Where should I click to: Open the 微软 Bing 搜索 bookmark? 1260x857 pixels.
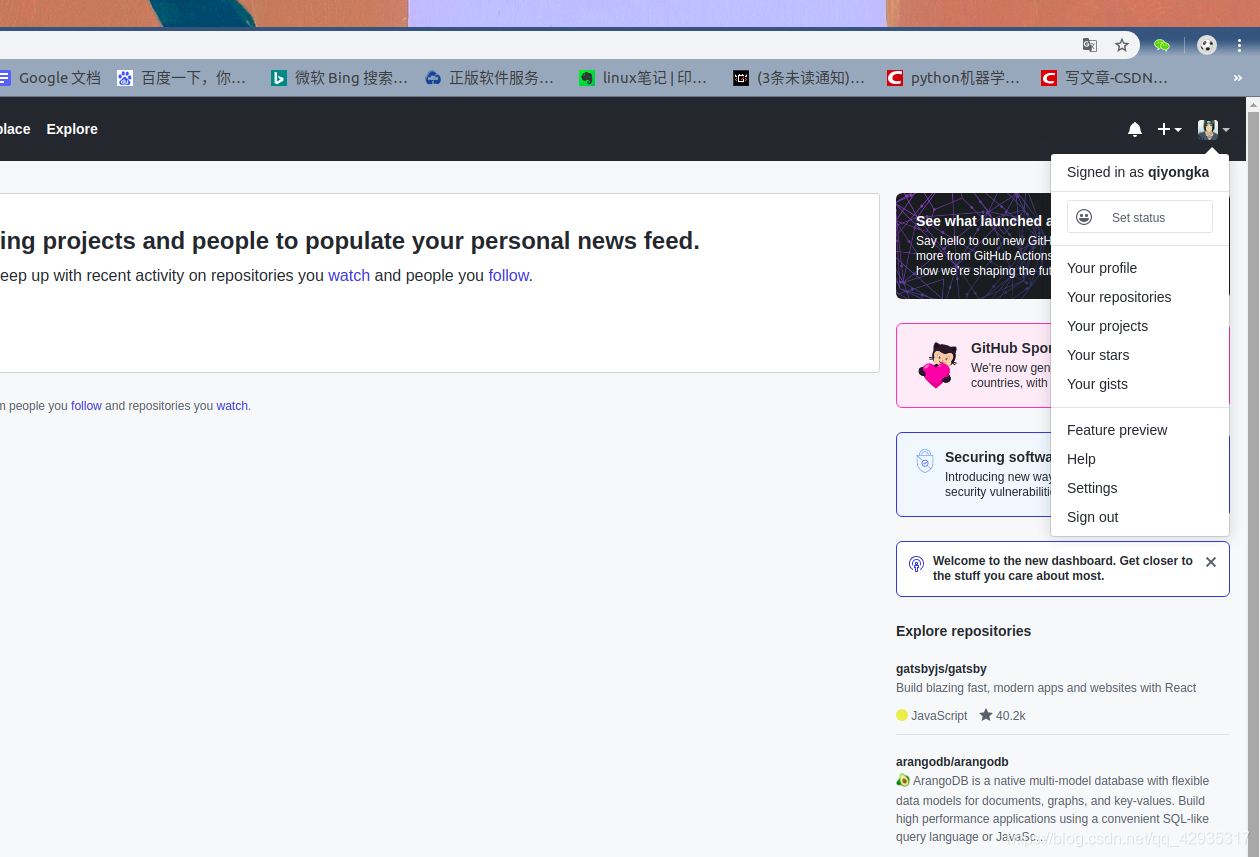pyautogui.click(x=339, y=77)
